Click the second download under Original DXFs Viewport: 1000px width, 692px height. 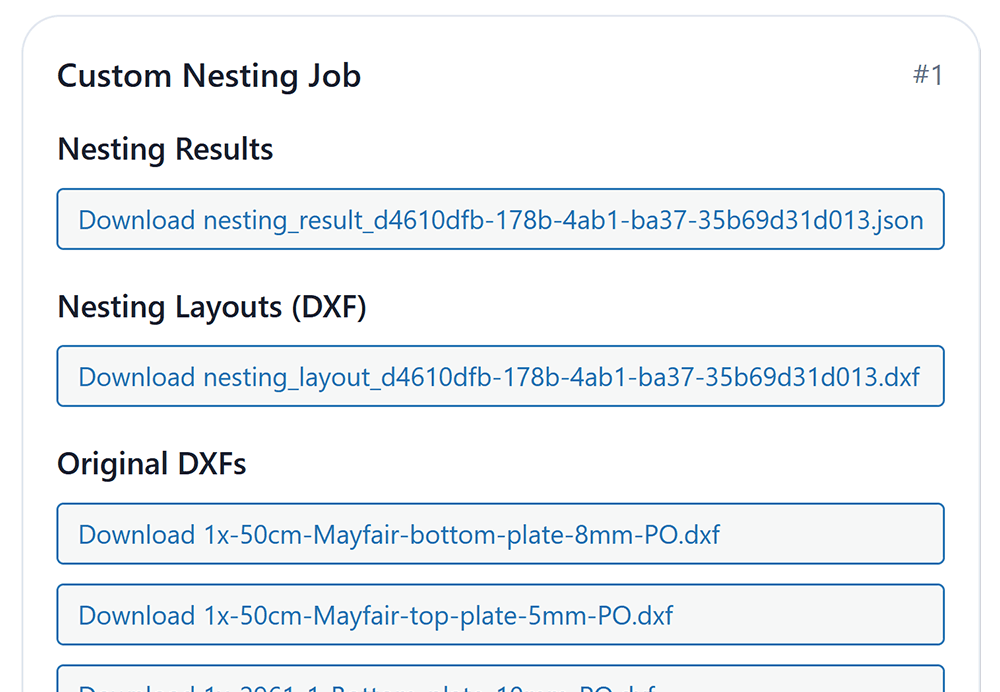tap(500, 615)
